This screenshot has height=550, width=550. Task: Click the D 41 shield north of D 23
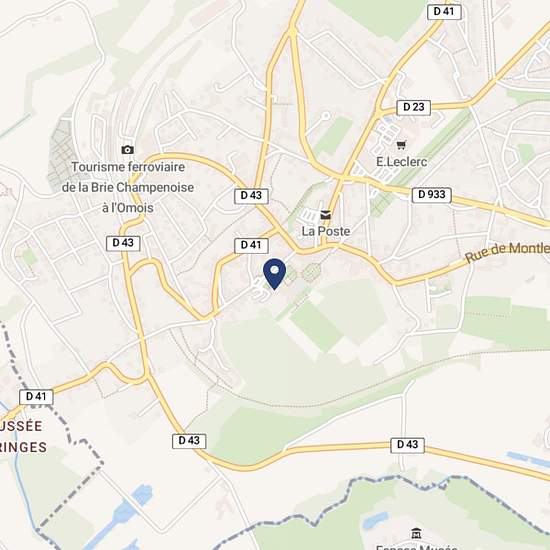coord(444,12)
